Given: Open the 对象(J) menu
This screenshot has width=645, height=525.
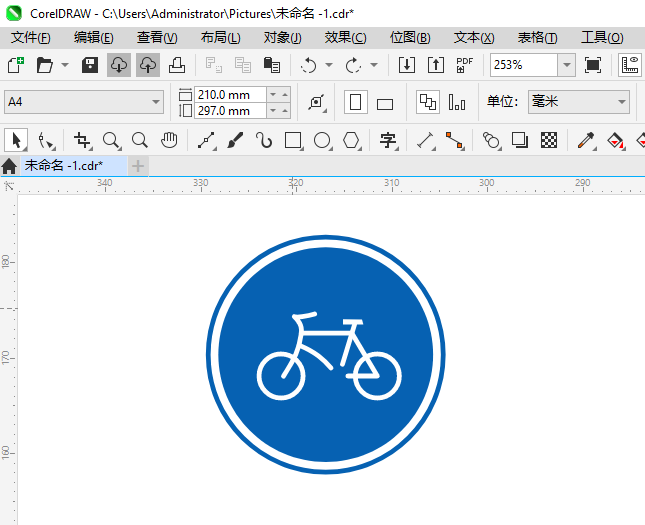Looking at the screenshot, I should coord(283,38).
